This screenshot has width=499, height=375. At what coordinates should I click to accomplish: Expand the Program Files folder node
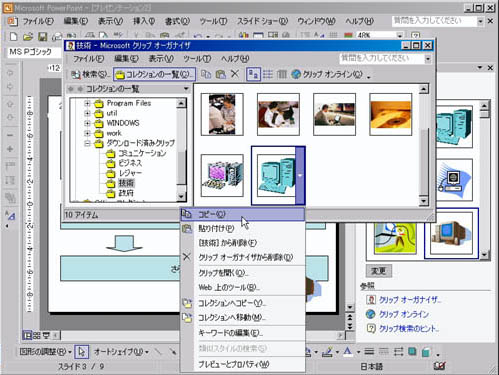pyautogui.click(x=87, y=103)
